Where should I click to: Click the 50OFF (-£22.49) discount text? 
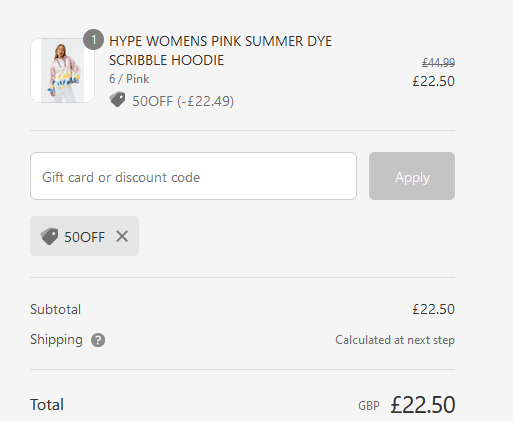pyautogui.click(x=183, y=101)
